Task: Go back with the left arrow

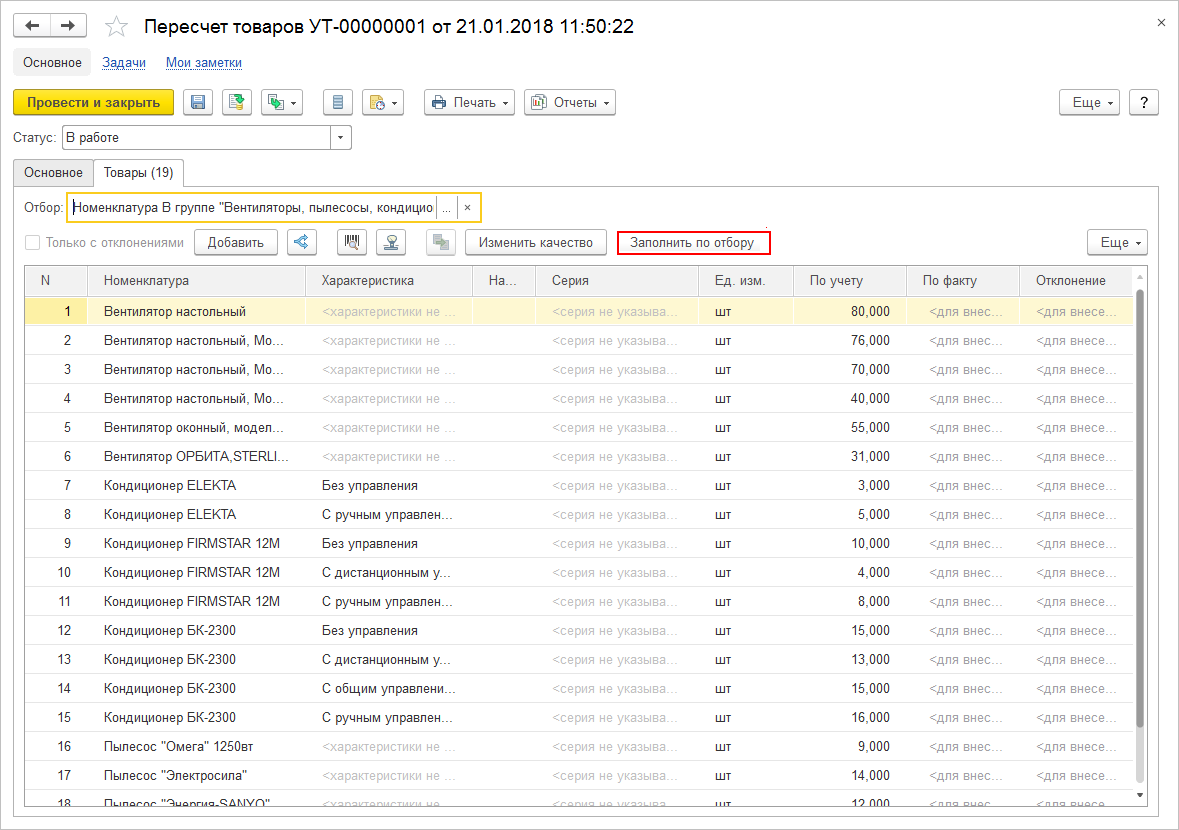Action: (x=32, y=26)
